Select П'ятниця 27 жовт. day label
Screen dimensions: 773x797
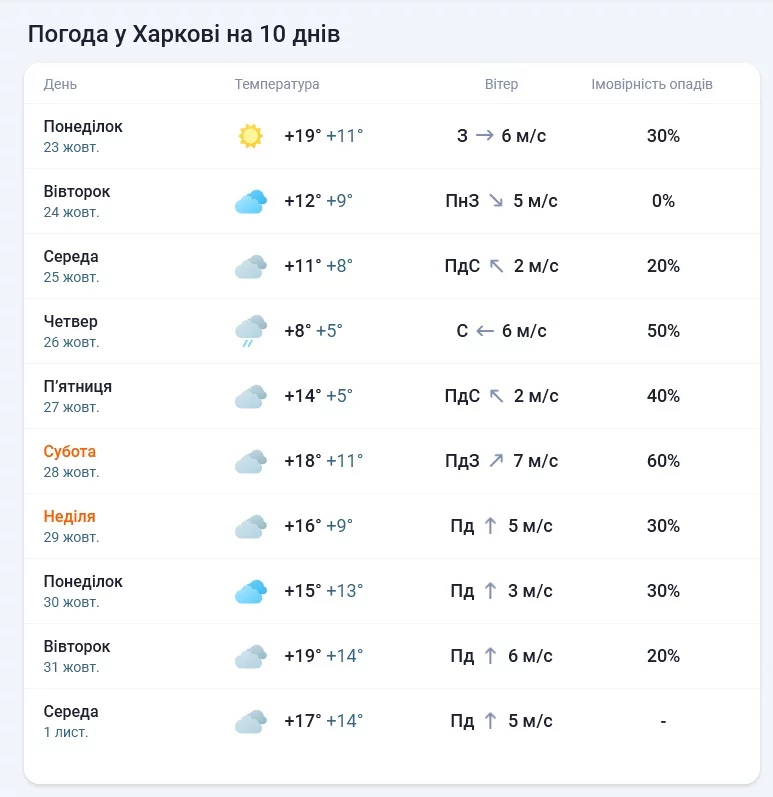click(x=77, y=396)
